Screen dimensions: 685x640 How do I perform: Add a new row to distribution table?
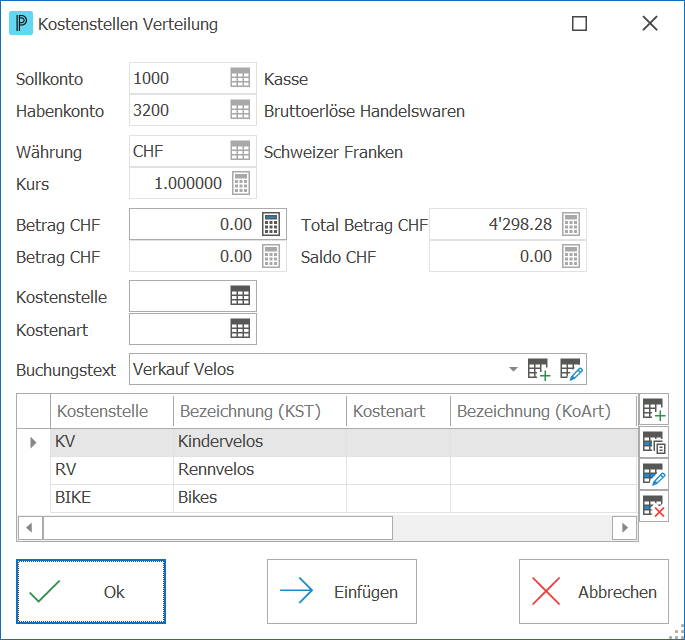[654, 409]
